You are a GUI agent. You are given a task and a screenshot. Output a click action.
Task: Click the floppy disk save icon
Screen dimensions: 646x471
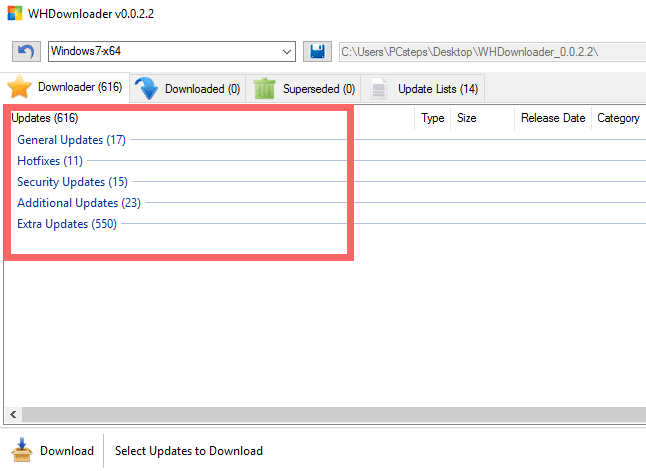point(318,51)
